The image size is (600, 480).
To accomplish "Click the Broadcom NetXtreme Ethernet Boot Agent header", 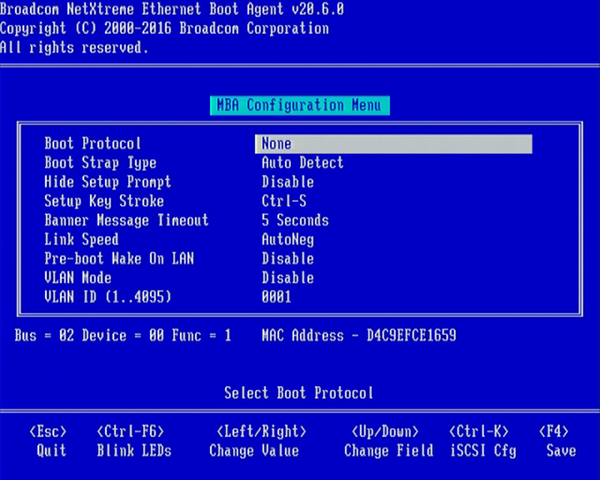I will [x=172, y=9].
